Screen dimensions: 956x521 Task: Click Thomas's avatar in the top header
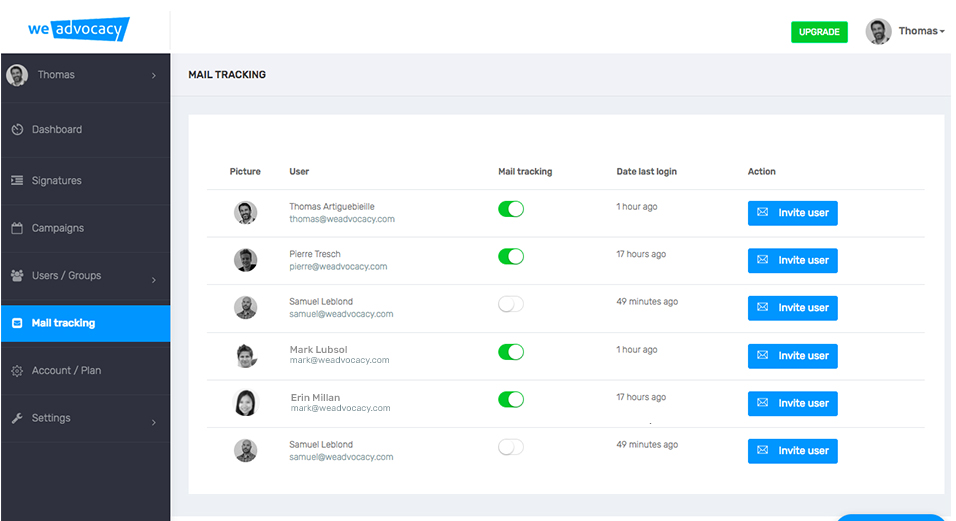(x=879, y=31)
